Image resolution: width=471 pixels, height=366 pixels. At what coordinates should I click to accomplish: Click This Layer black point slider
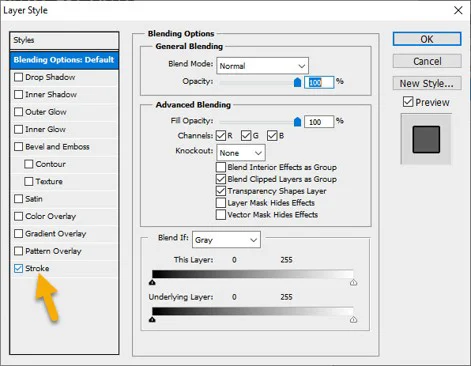pyautogui.click(x=152, y=283)
